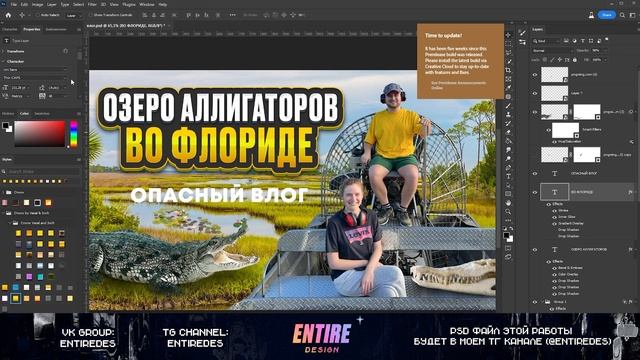Open more align options three dots

[x=232, y=15]
